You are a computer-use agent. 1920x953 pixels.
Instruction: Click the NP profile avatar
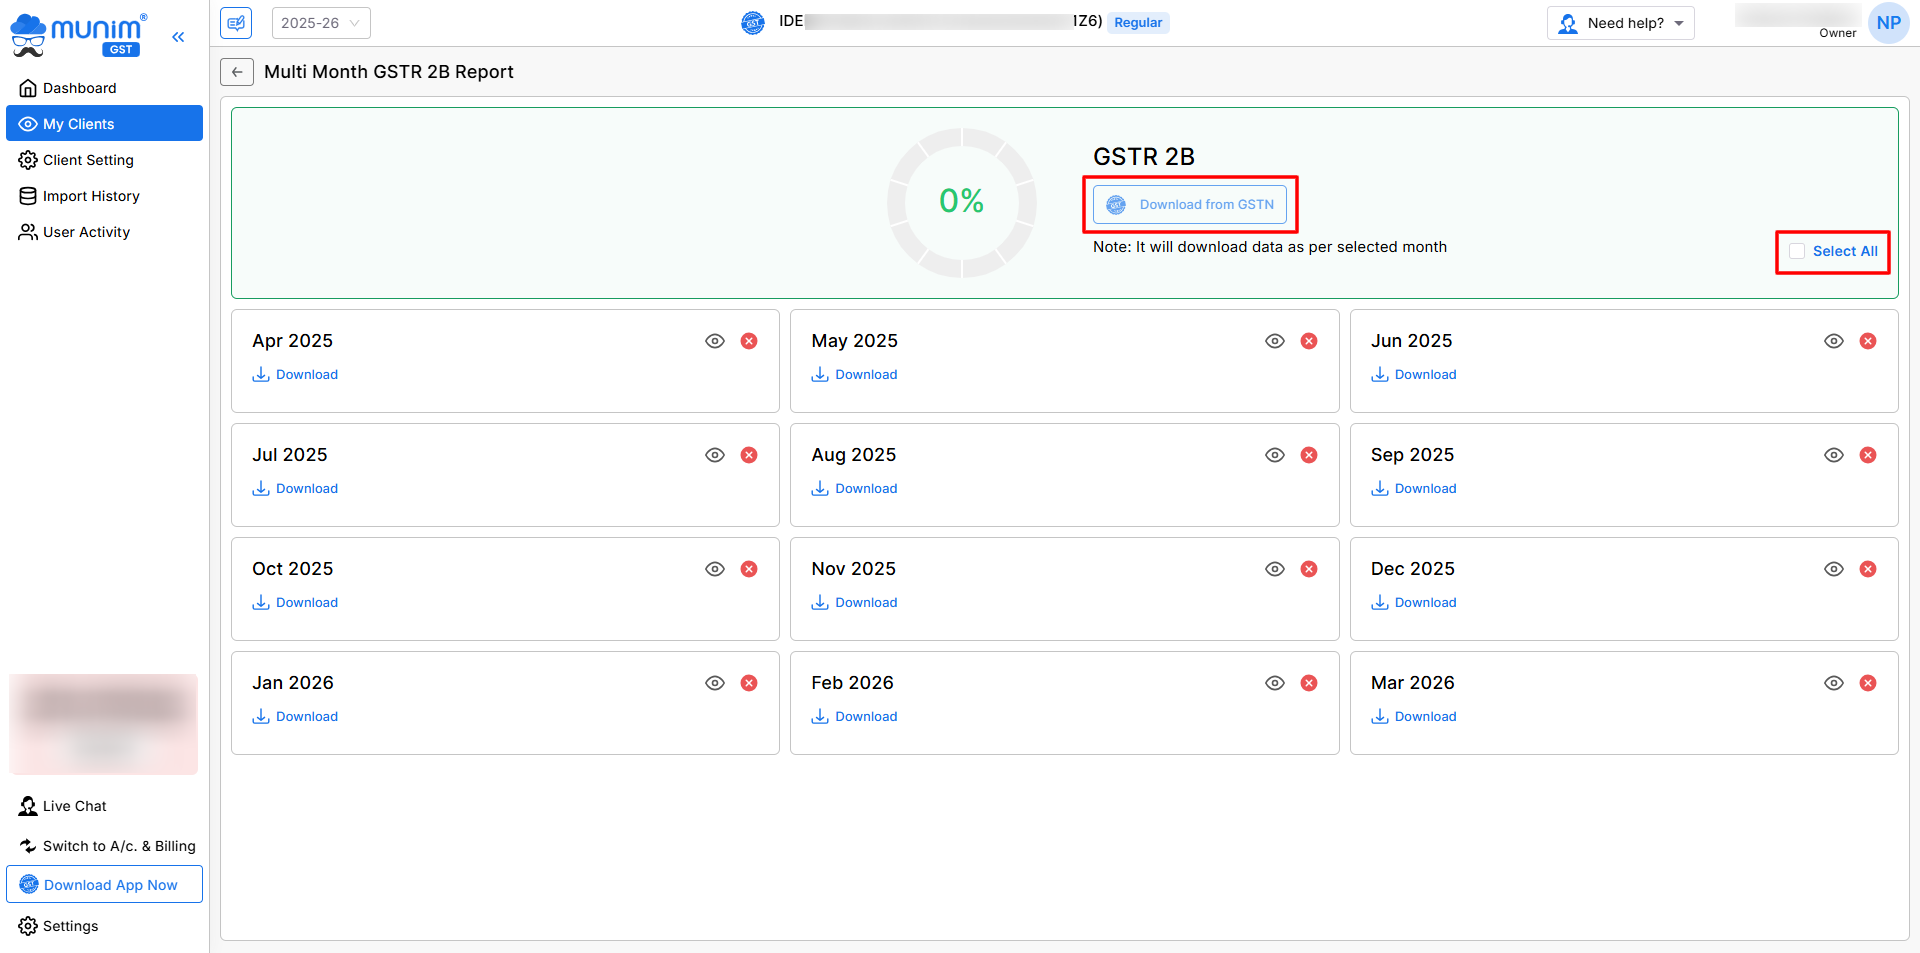(1888, 23)
